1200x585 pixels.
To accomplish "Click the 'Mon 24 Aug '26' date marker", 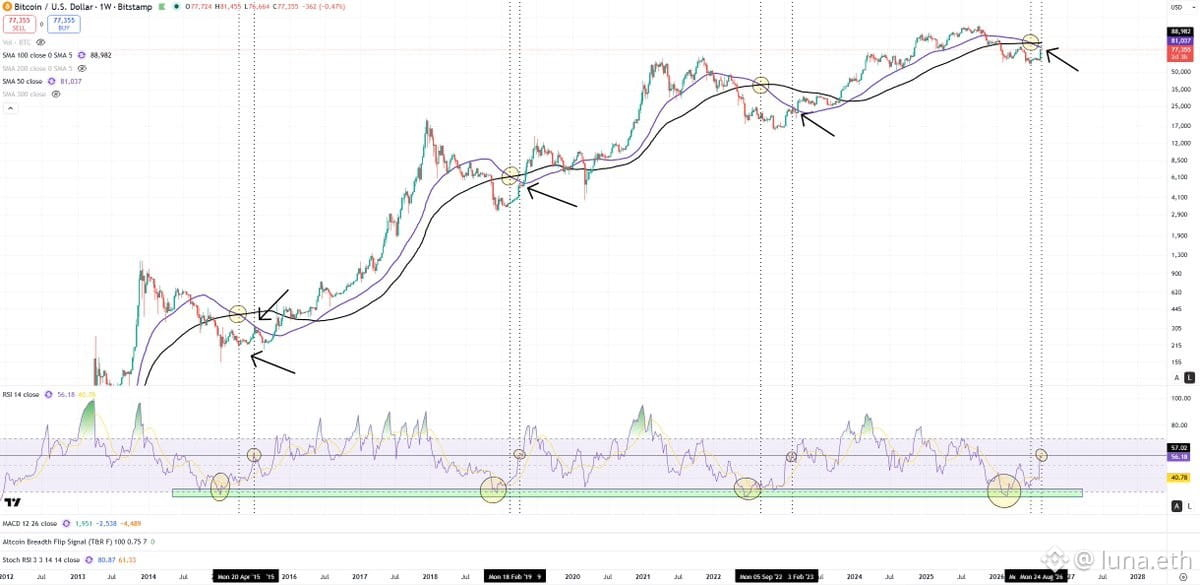I will click(x=1043, y=577).
